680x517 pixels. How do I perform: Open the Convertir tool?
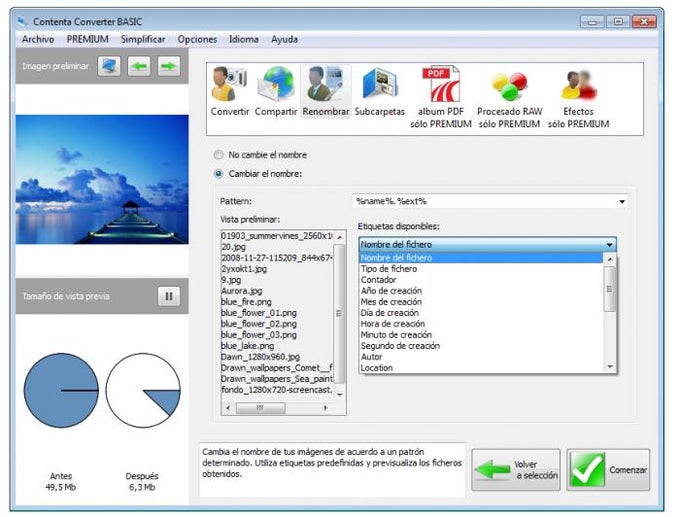point(229,92)
